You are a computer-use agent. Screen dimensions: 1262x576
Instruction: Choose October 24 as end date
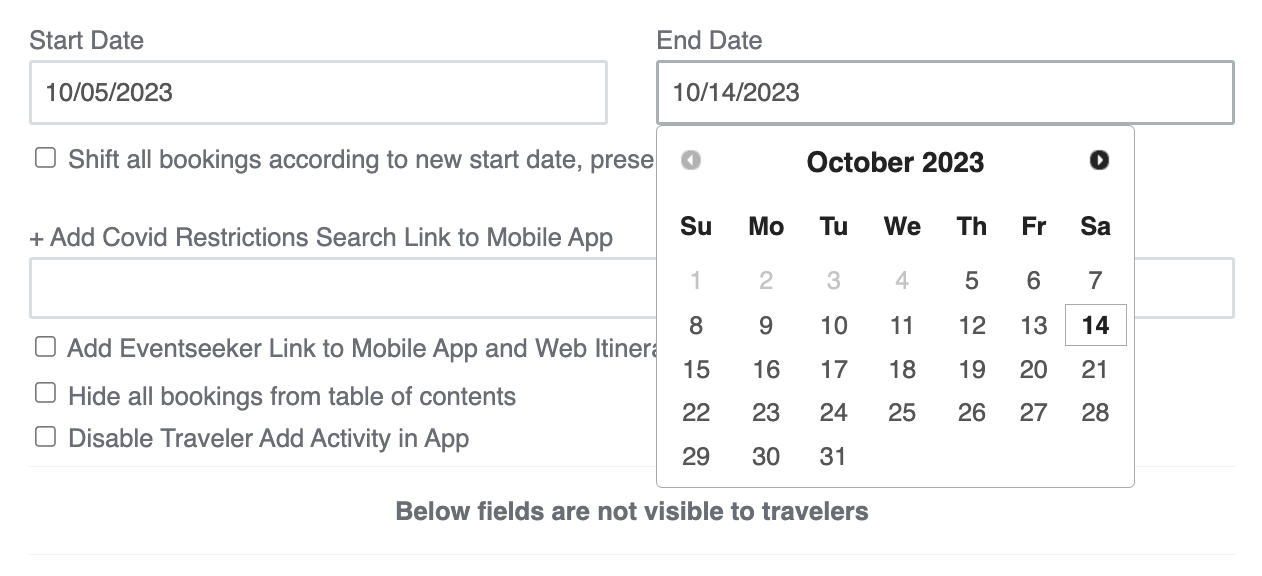[833, 413]
